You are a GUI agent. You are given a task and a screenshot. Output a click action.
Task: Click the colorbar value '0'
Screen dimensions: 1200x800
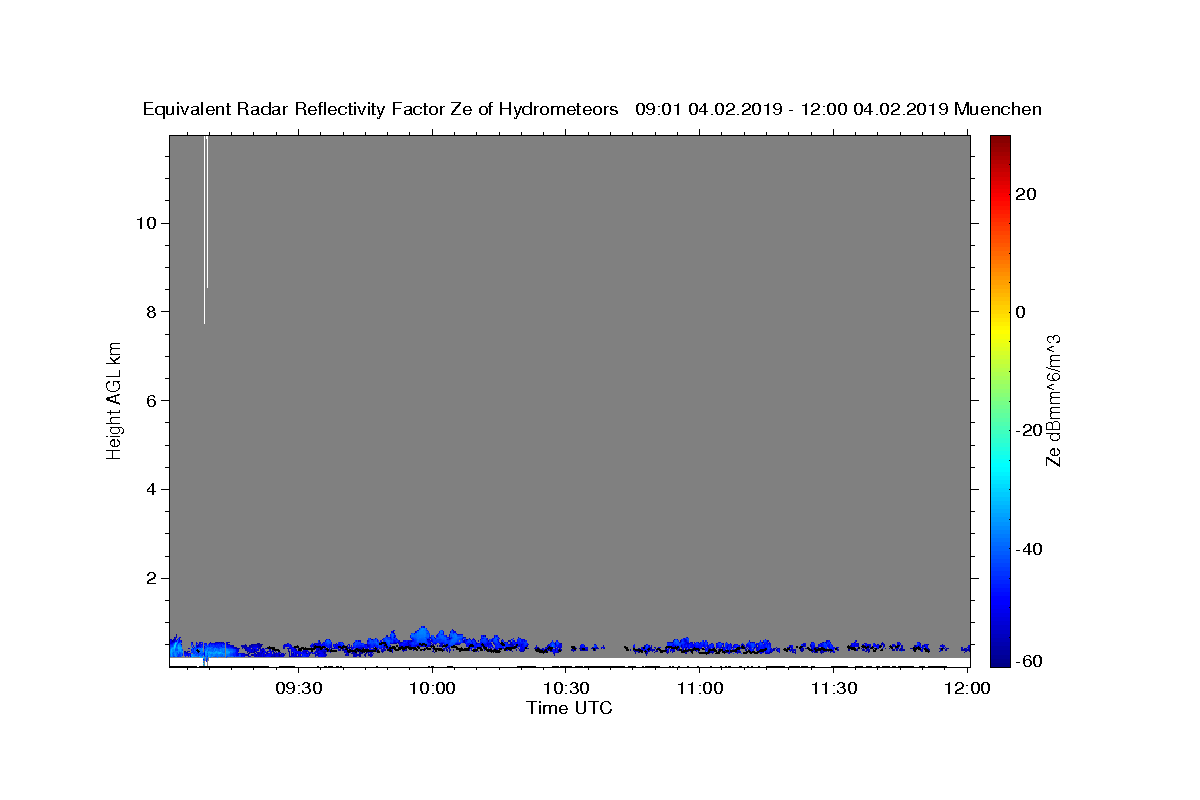point(1021,312)
